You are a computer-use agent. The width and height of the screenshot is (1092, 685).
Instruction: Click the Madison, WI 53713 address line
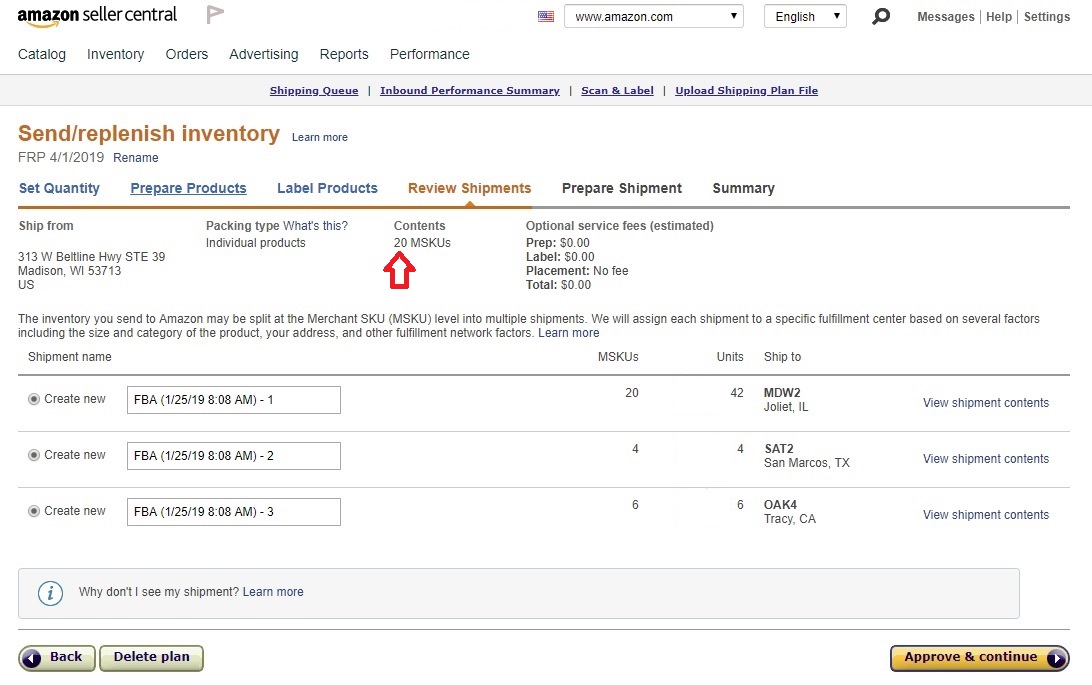point(70,271)
